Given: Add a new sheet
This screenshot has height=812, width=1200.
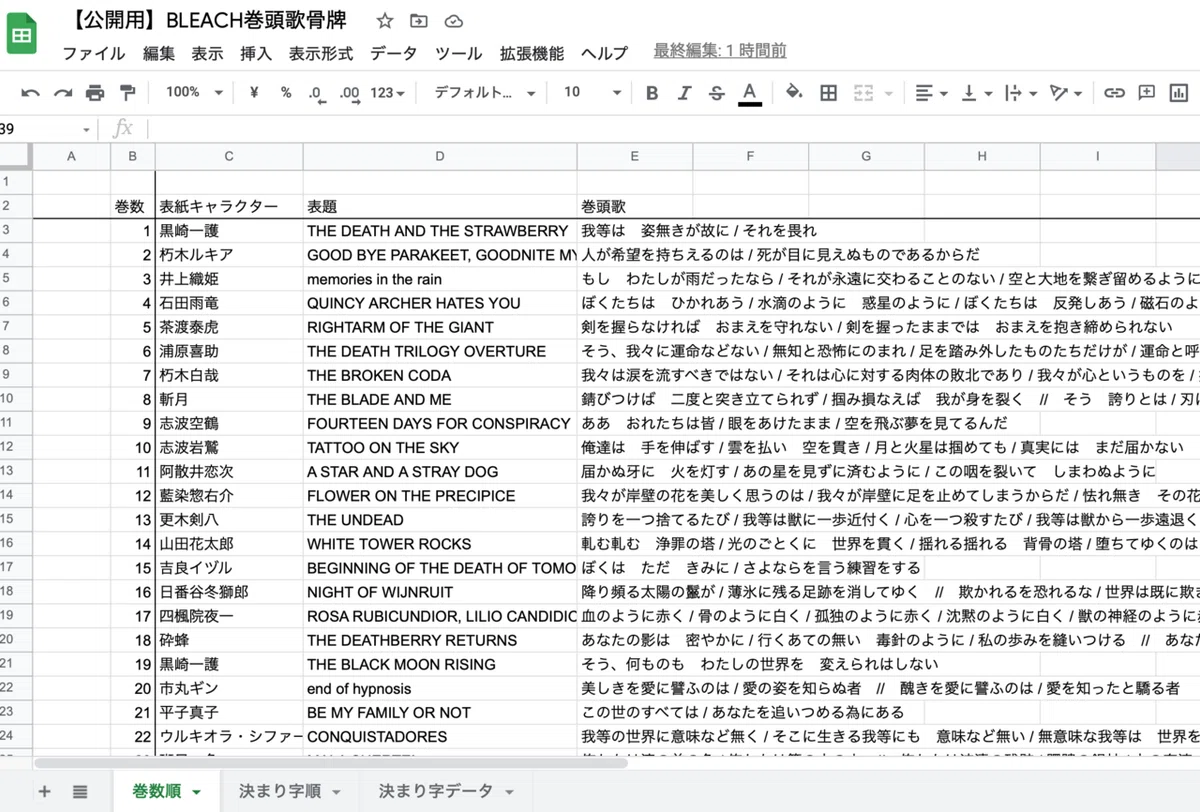Looking at the screenshot, I should pyautogui.click(x=44, y=791).
